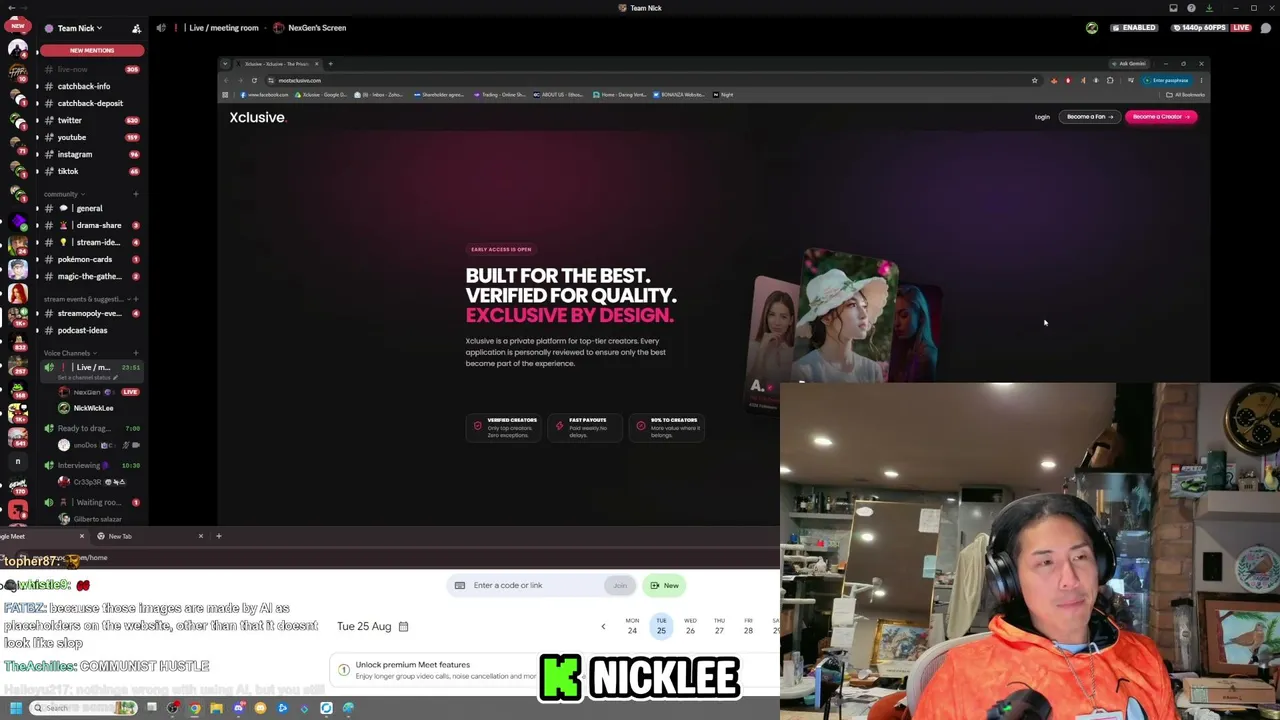Open the All Bookmarks folder

(x=1186, y=95)
